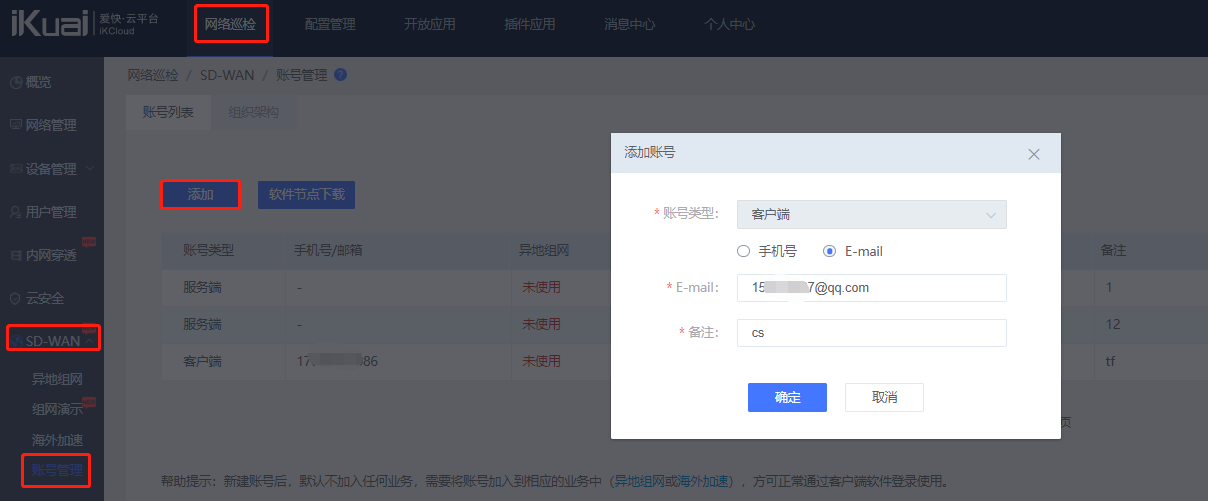Viewport: 1208px width, 501px height.
Task: Follow the 海外加速 link in help text
Action: pyautogui.click(x=704, y=481)
